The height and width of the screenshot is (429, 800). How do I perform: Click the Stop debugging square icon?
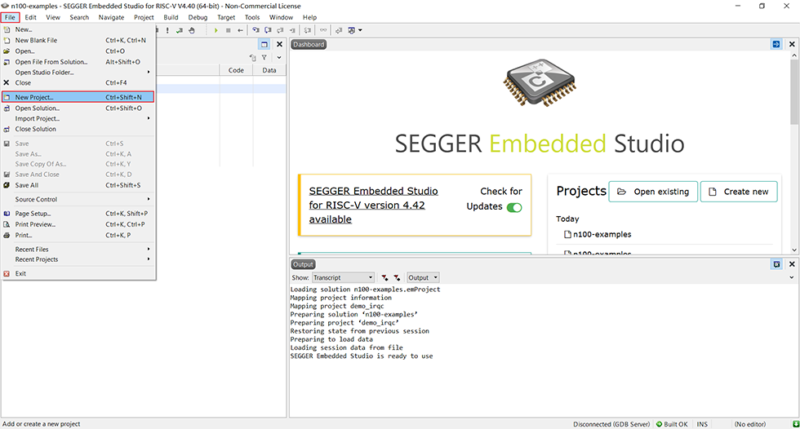[x=229, y=30]
